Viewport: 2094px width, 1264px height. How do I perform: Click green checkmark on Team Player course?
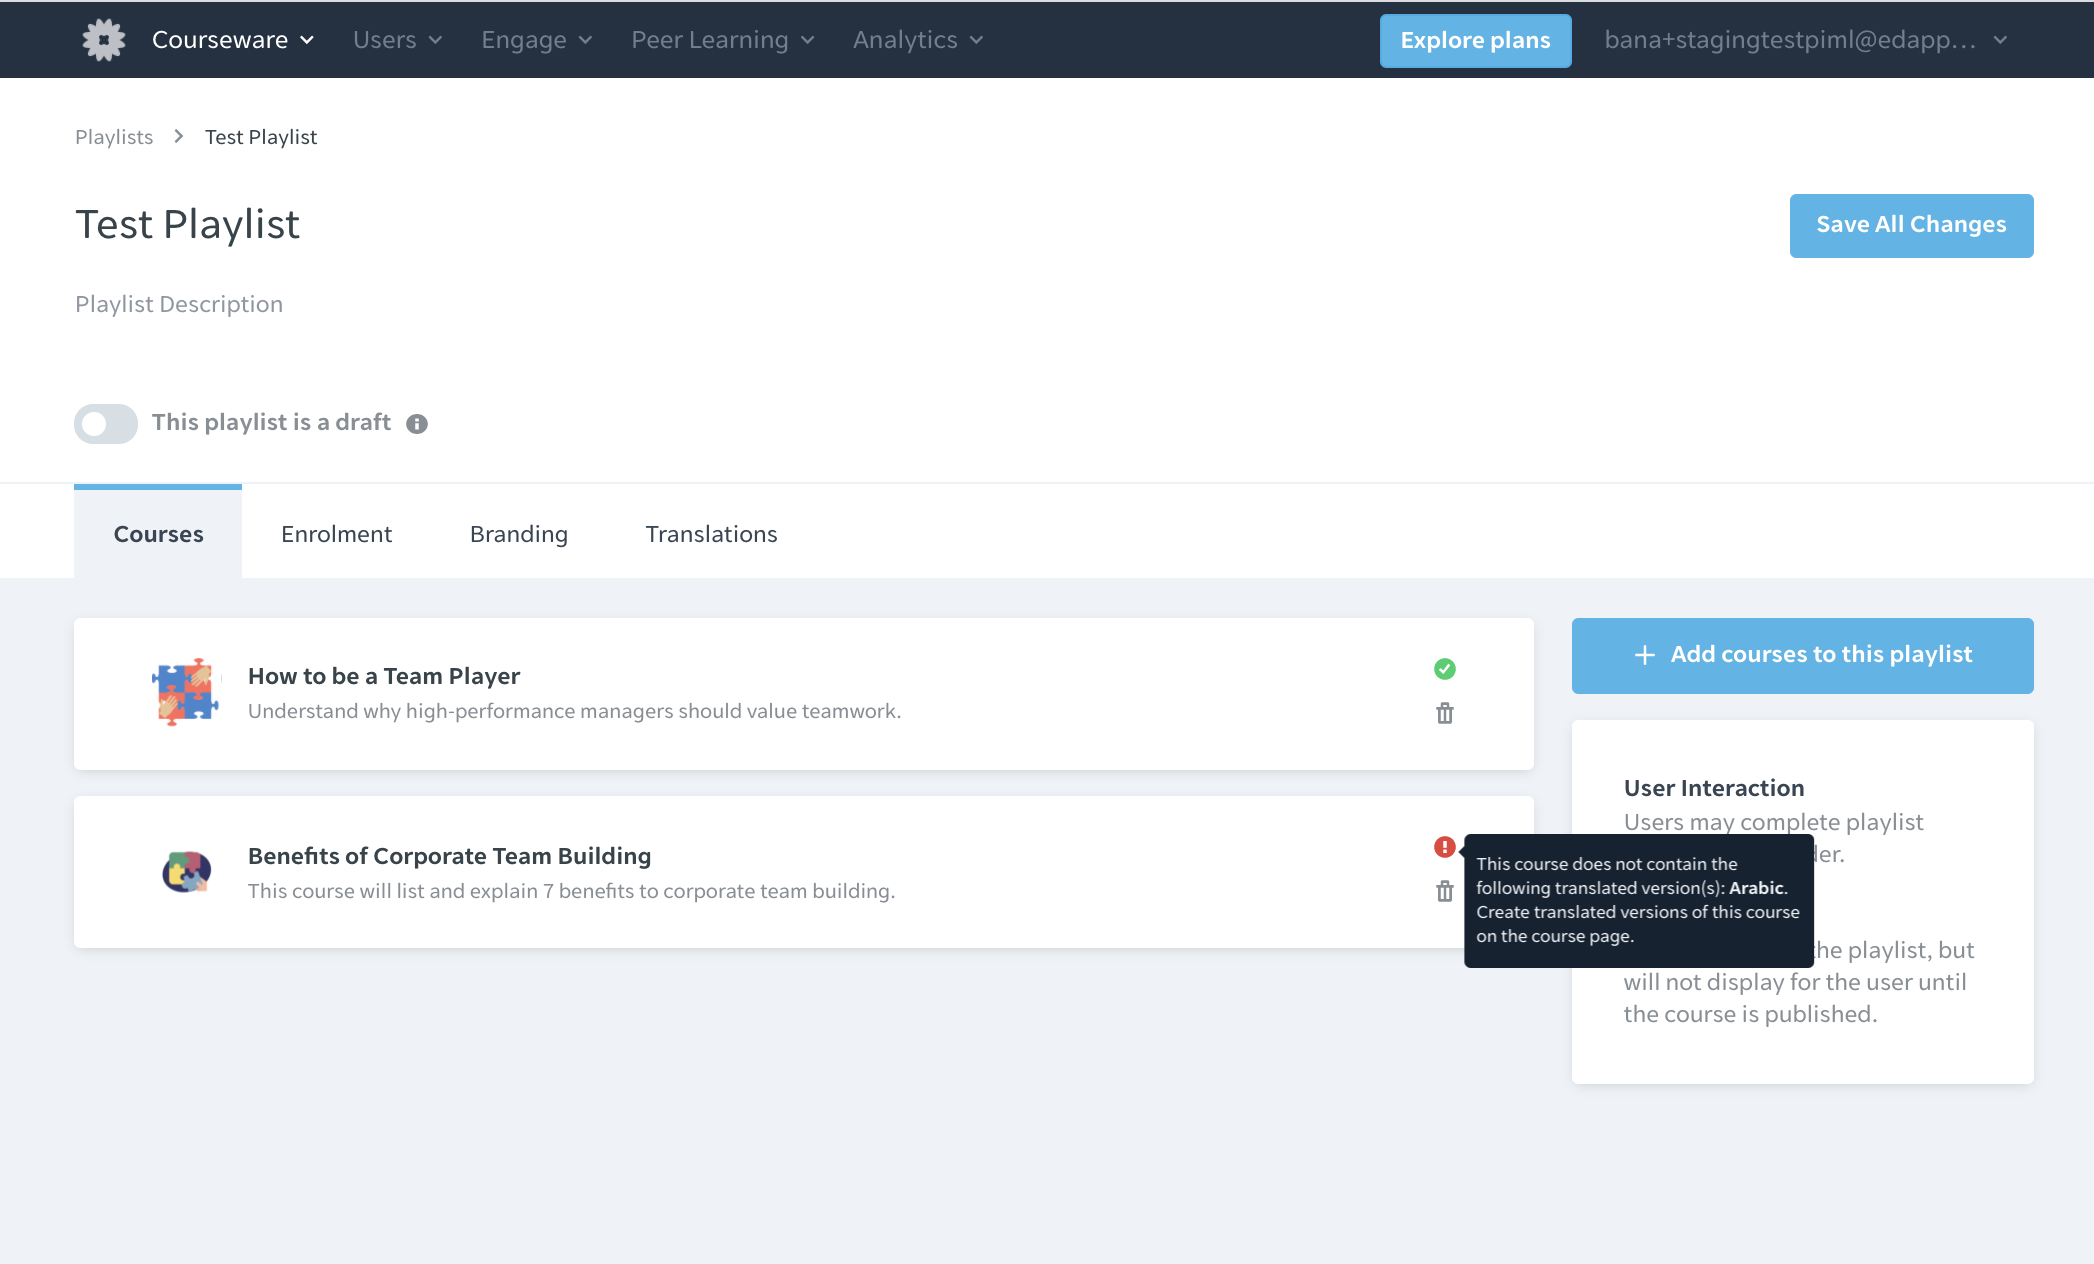(x=1444, y=669)
